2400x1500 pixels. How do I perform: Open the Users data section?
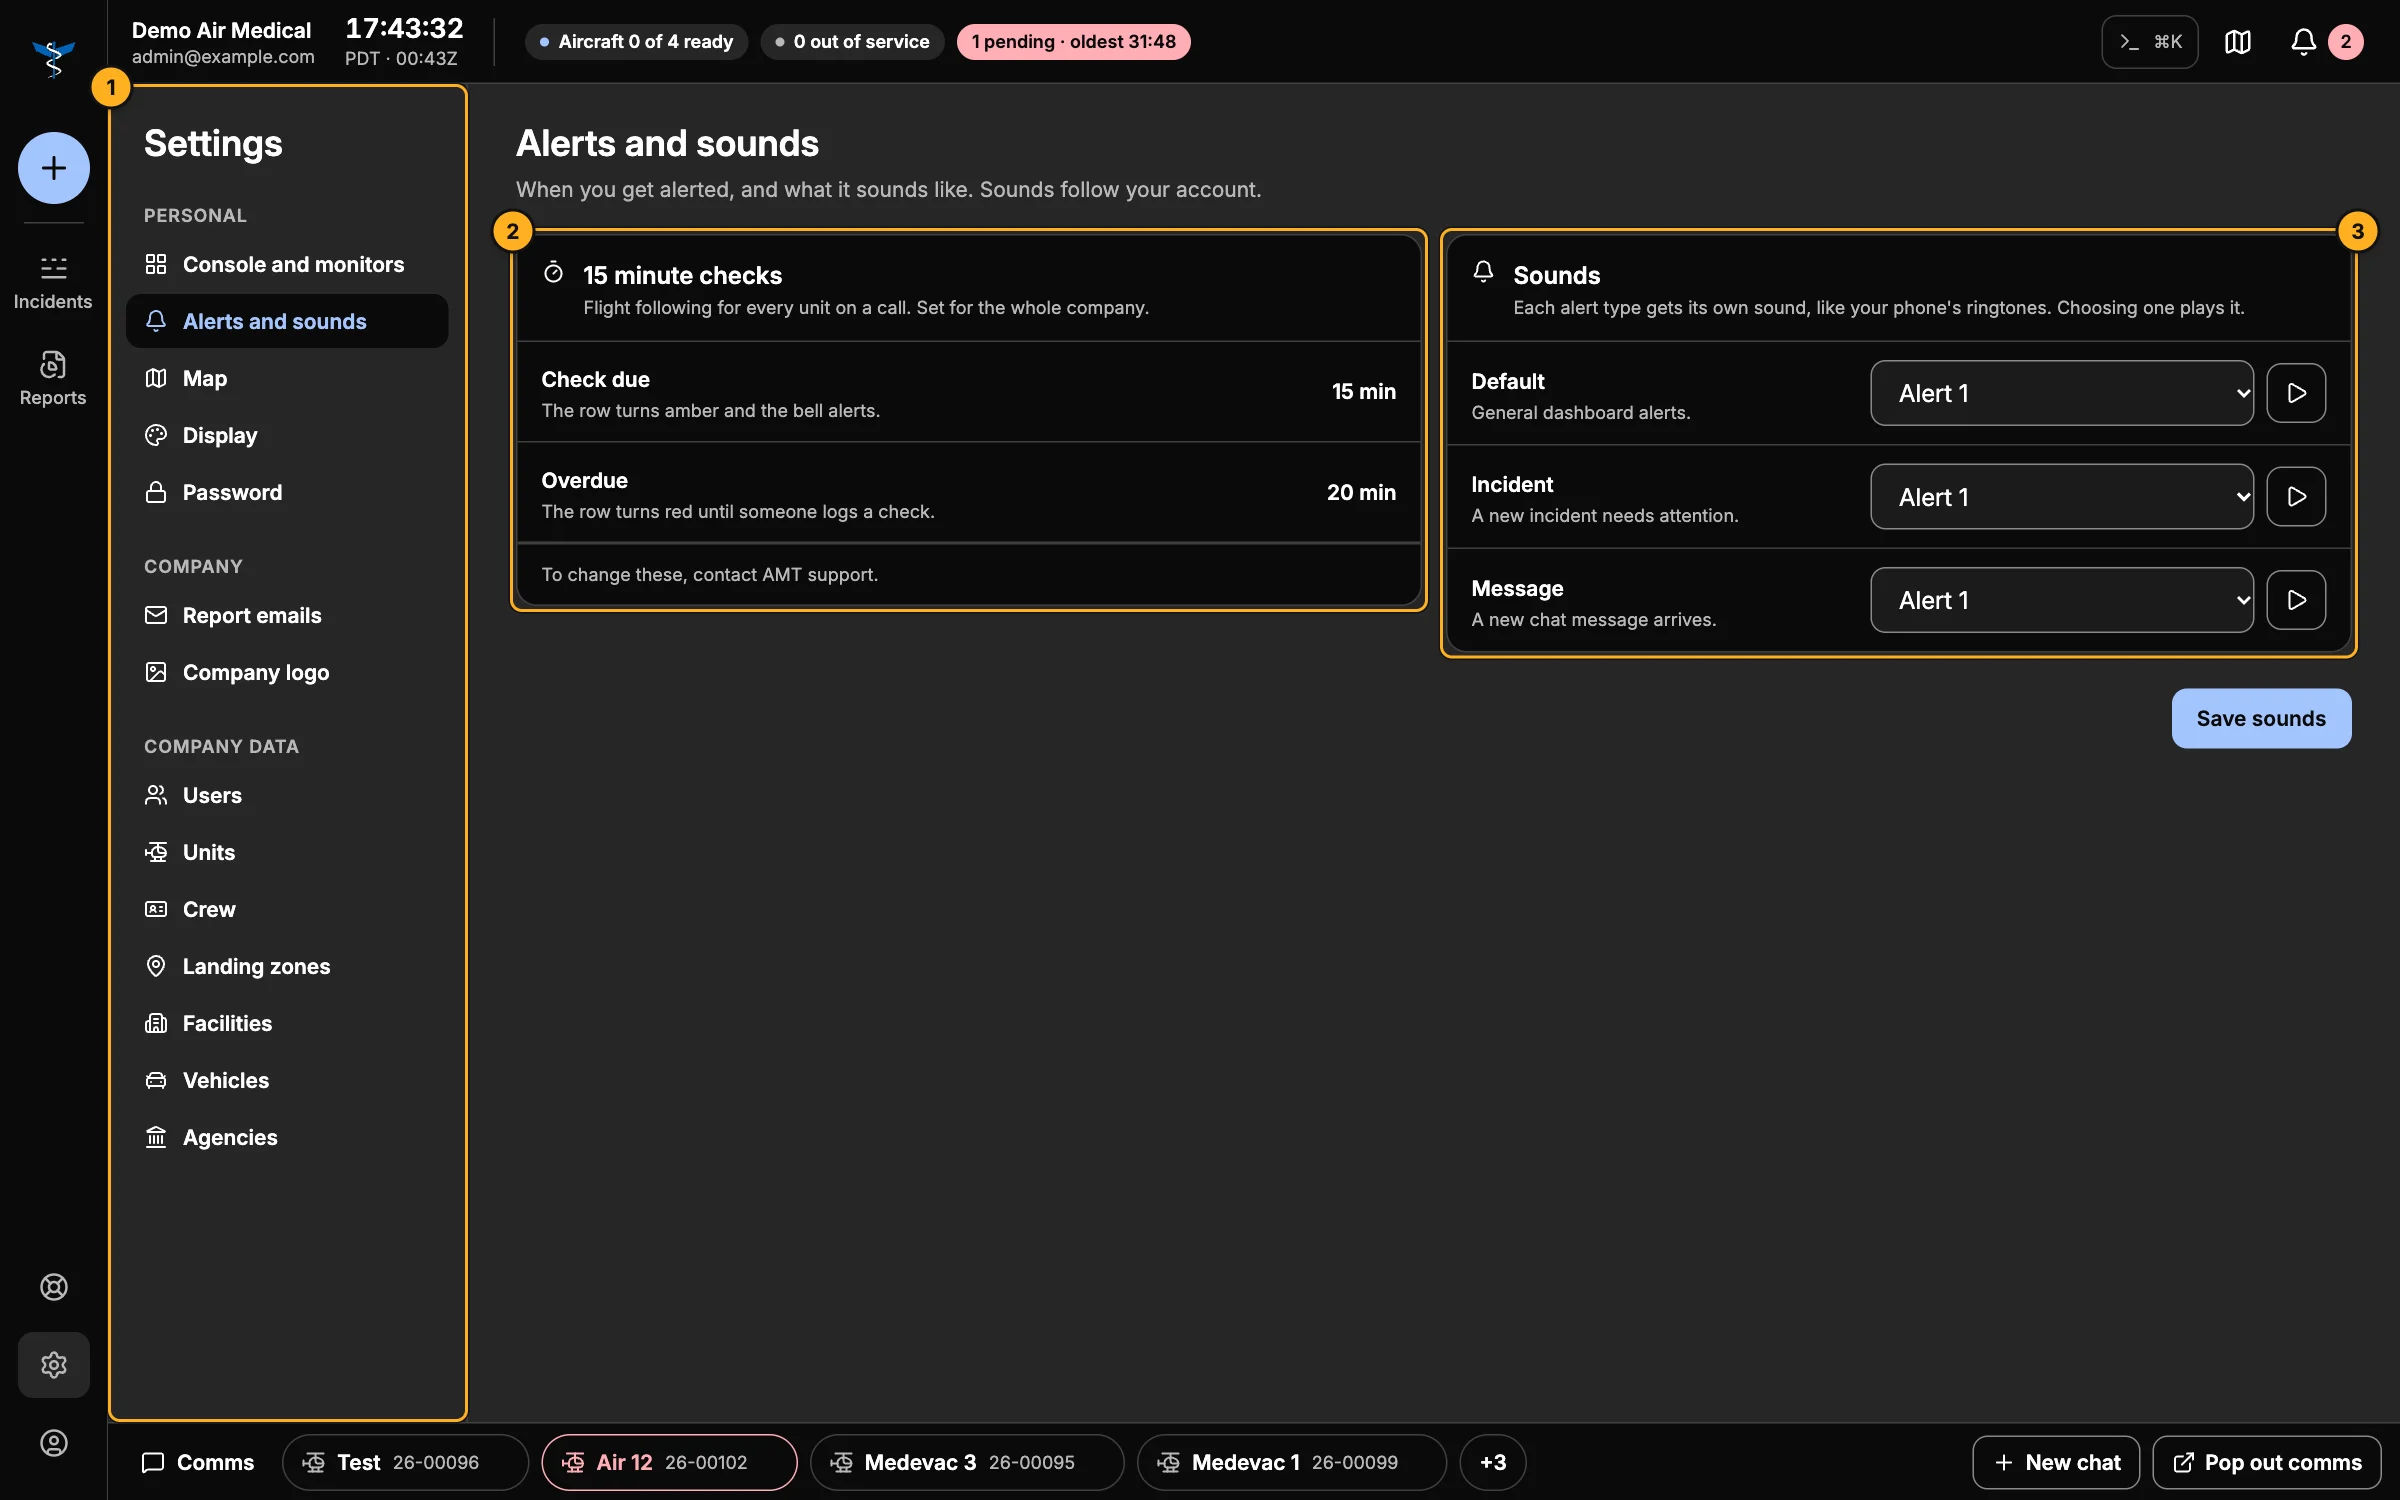coord(287,795)
